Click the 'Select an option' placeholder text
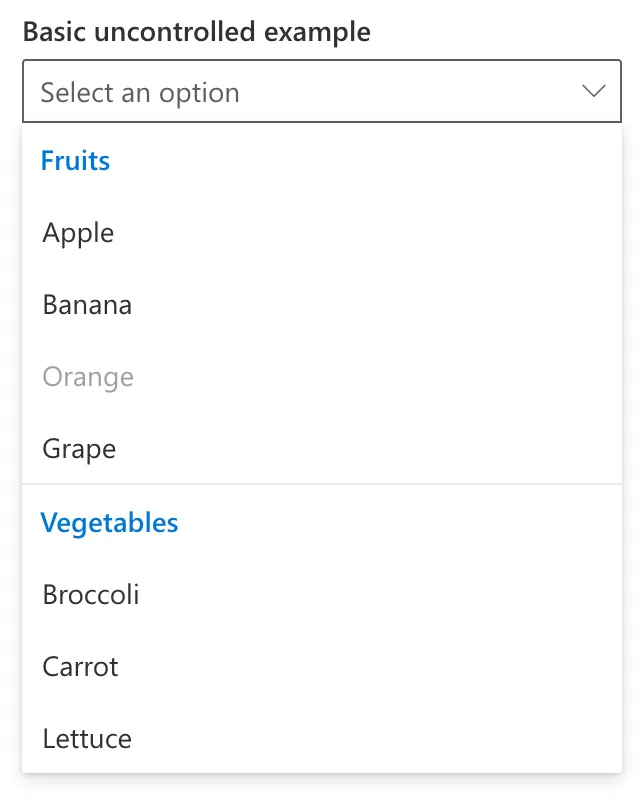This screenshot has width=644, height=800. tap(140, 93)
